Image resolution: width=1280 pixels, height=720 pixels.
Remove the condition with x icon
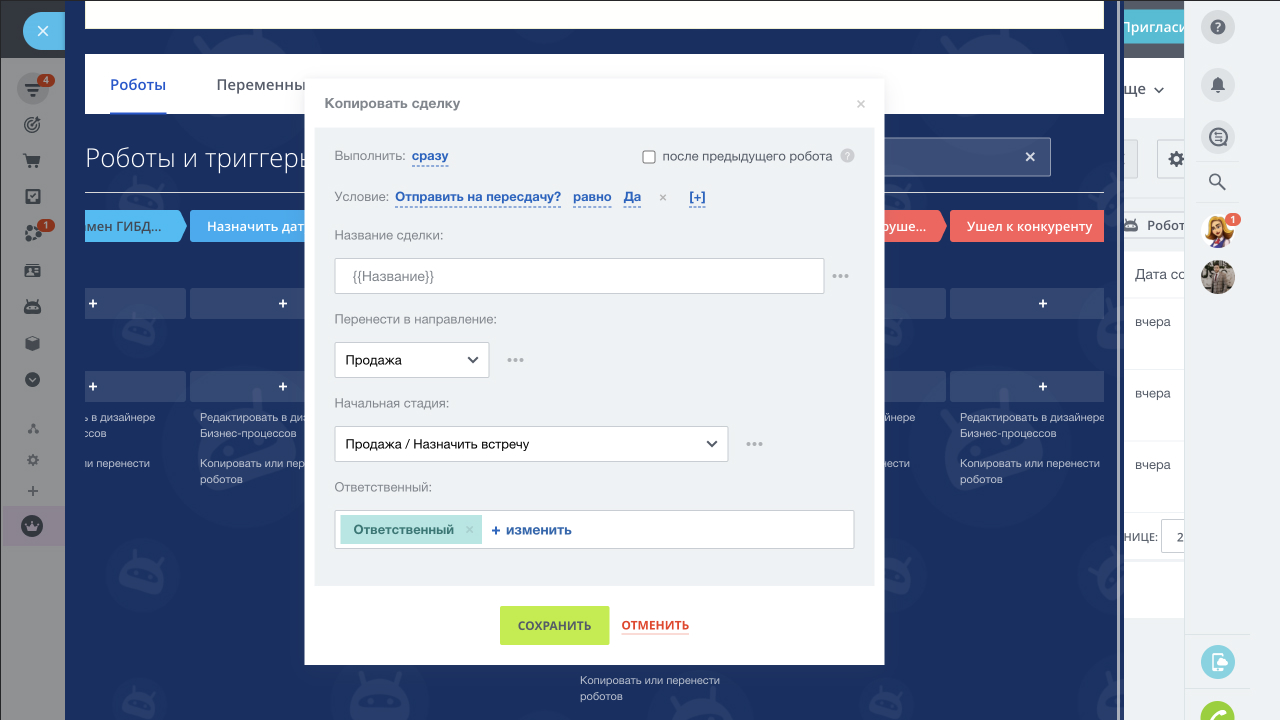click(x=662, y=198)
